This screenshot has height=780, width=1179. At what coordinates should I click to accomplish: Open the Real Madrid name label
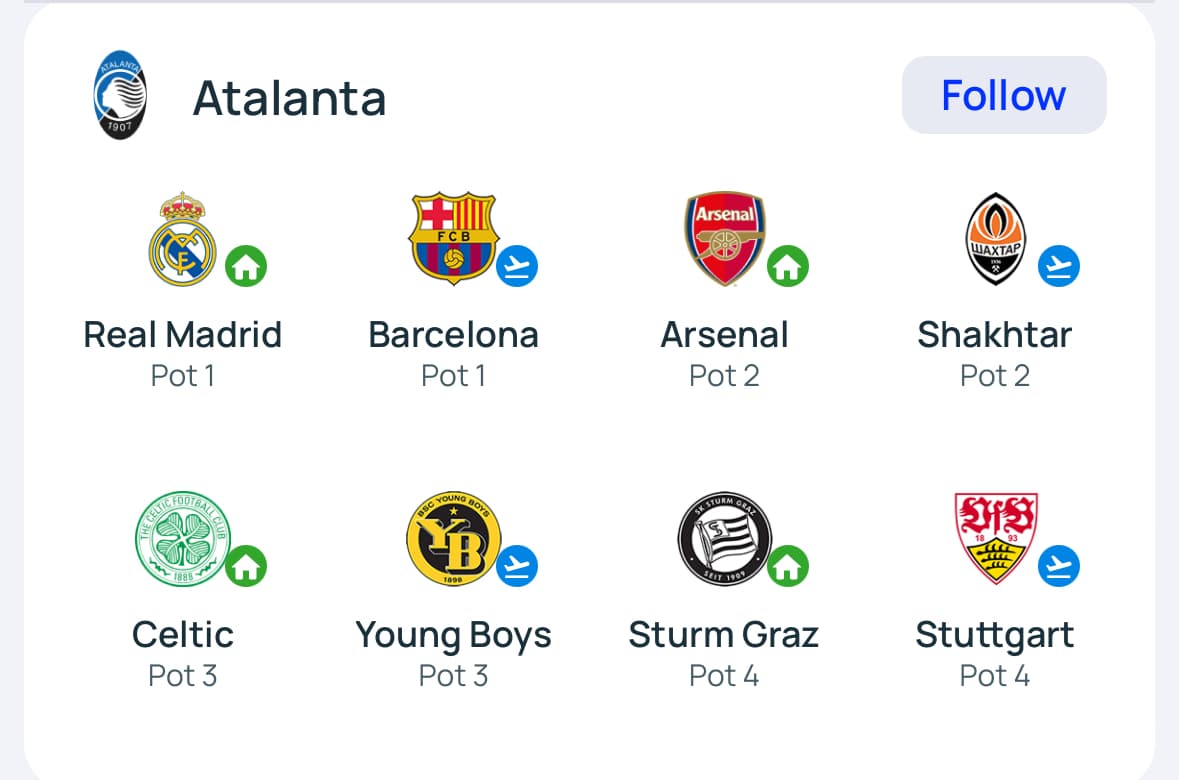(182, 334)
